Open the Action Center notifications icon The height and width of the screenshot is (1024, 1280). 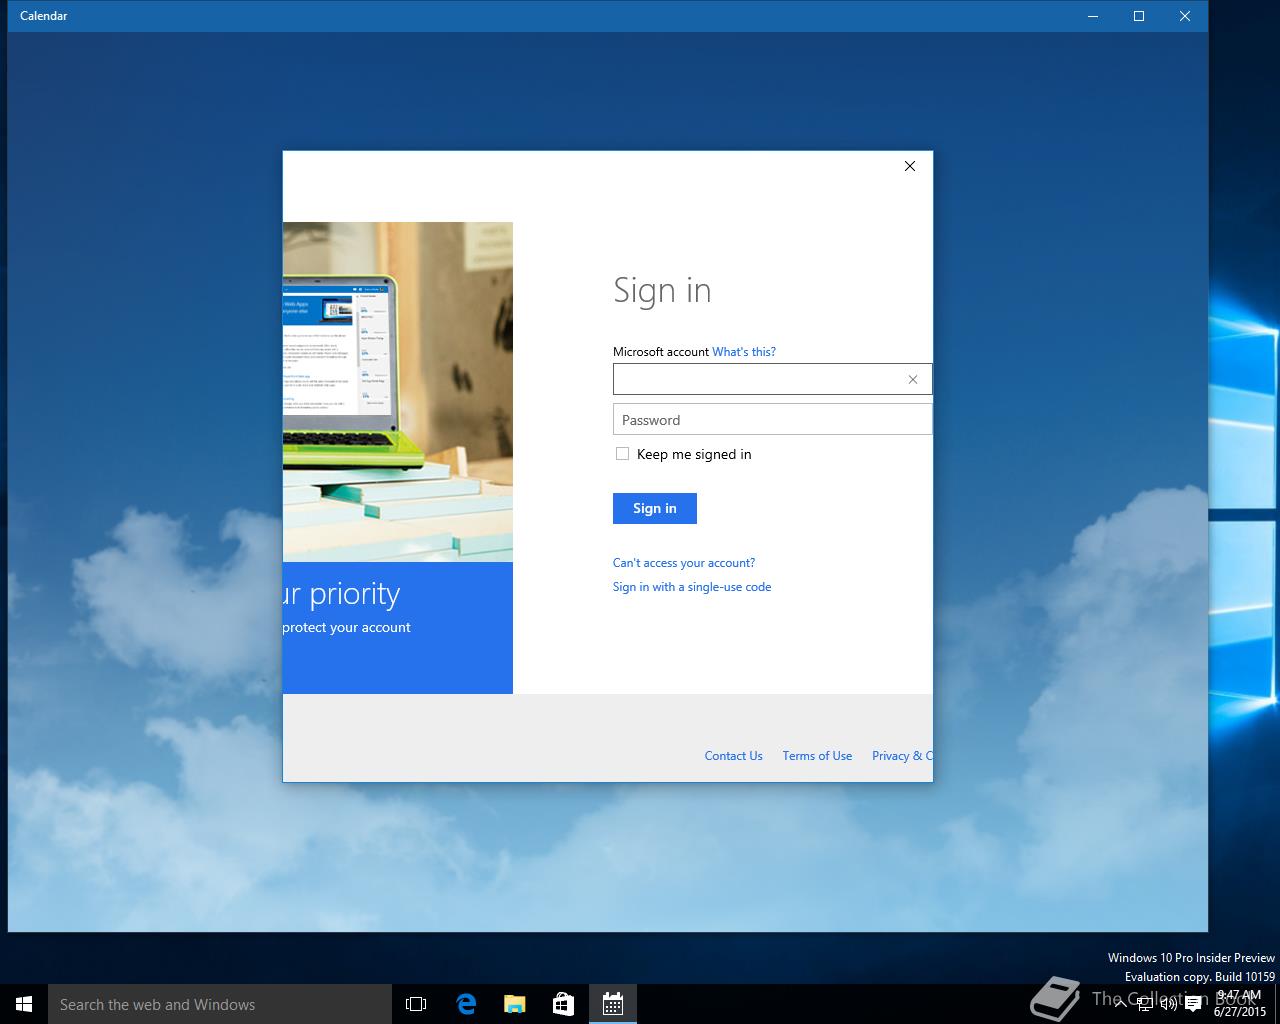point(1193,1004)
